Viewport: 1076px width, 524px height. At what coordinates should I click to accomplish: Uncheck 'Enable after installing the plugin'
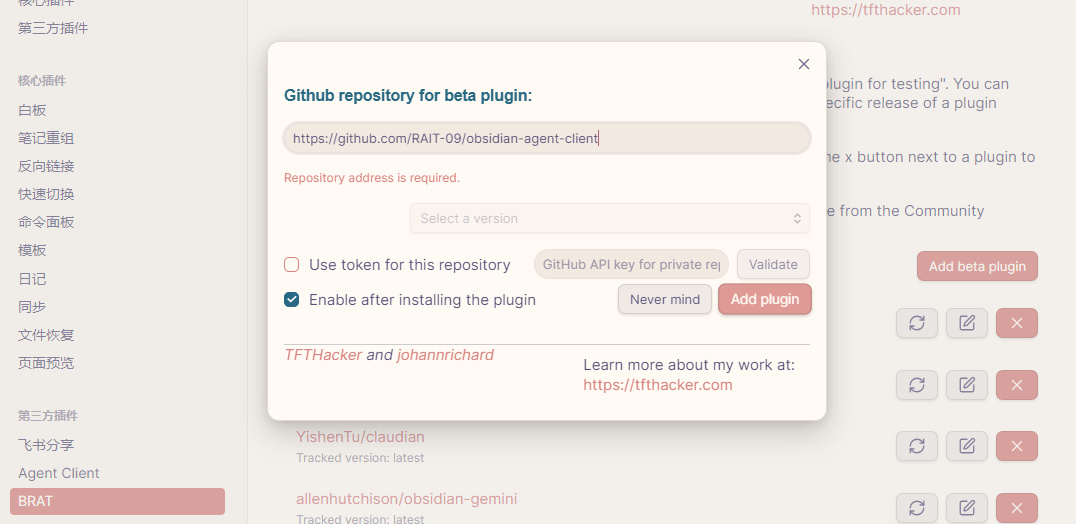point(292,300)
